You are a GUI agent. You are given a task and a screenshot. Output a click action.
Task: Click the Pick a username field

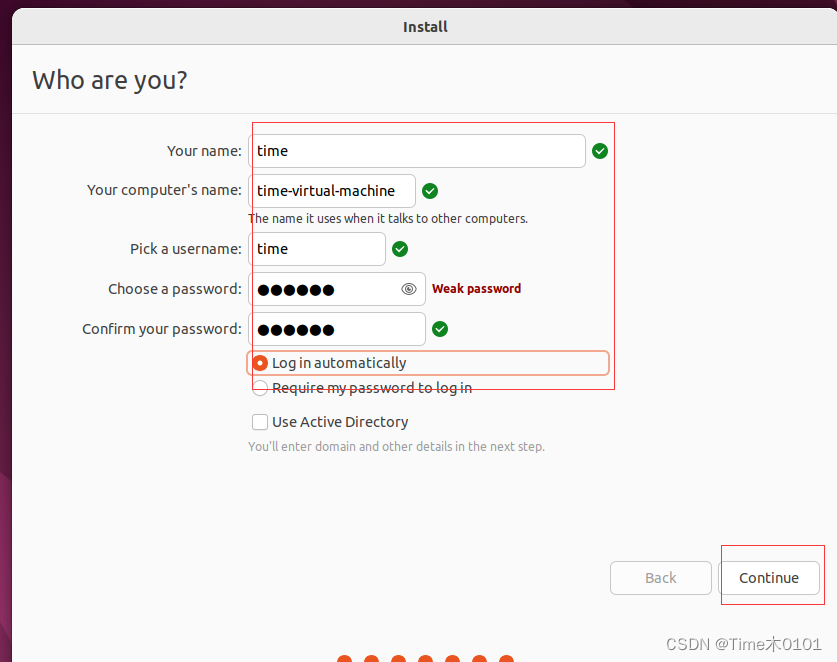(x=317, y=249)
